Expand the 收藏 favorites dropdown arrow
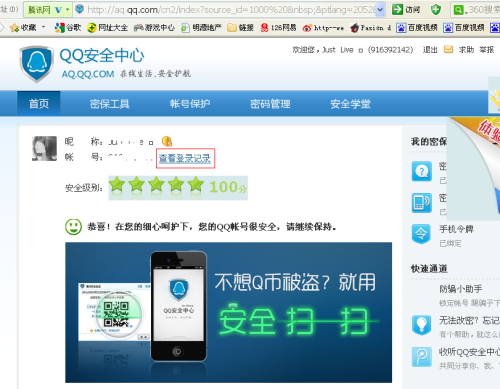 point(43,27)
